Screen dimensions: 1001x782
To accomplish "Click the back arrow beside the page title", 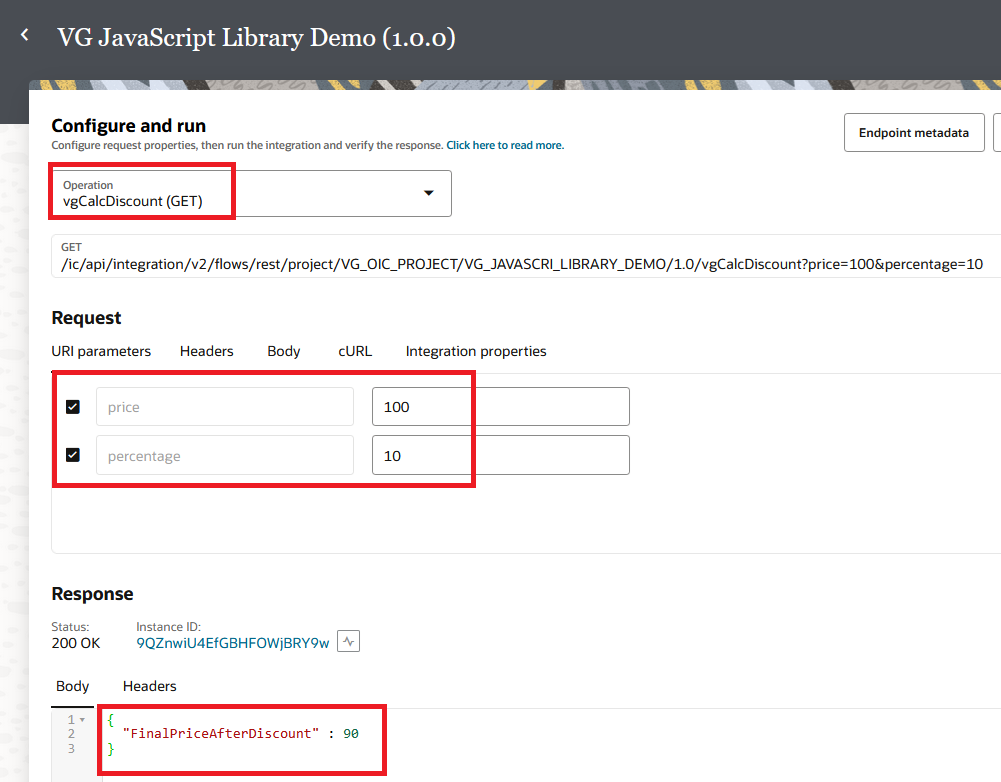I will click(25, 36).
